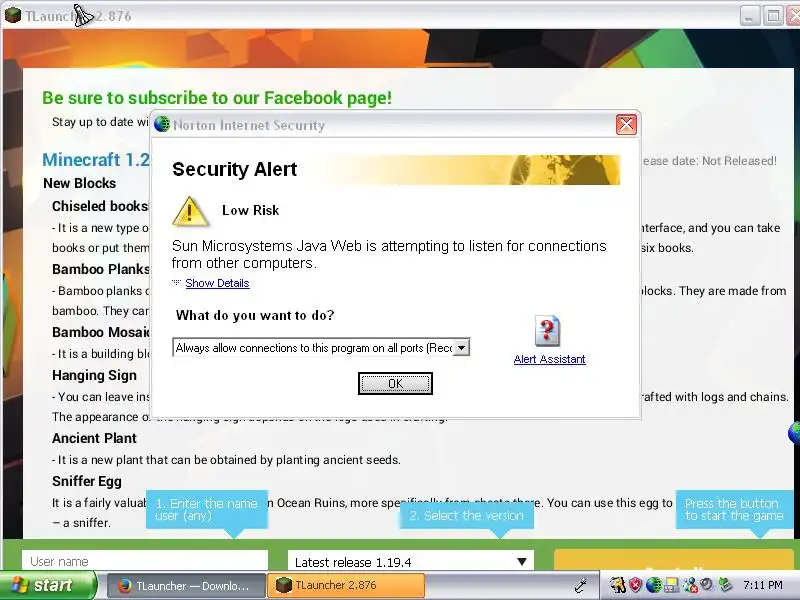Click the Norton keys tray icon
Image resolution: width=800 pixels, height=600 pixels.
click(618, 585)
